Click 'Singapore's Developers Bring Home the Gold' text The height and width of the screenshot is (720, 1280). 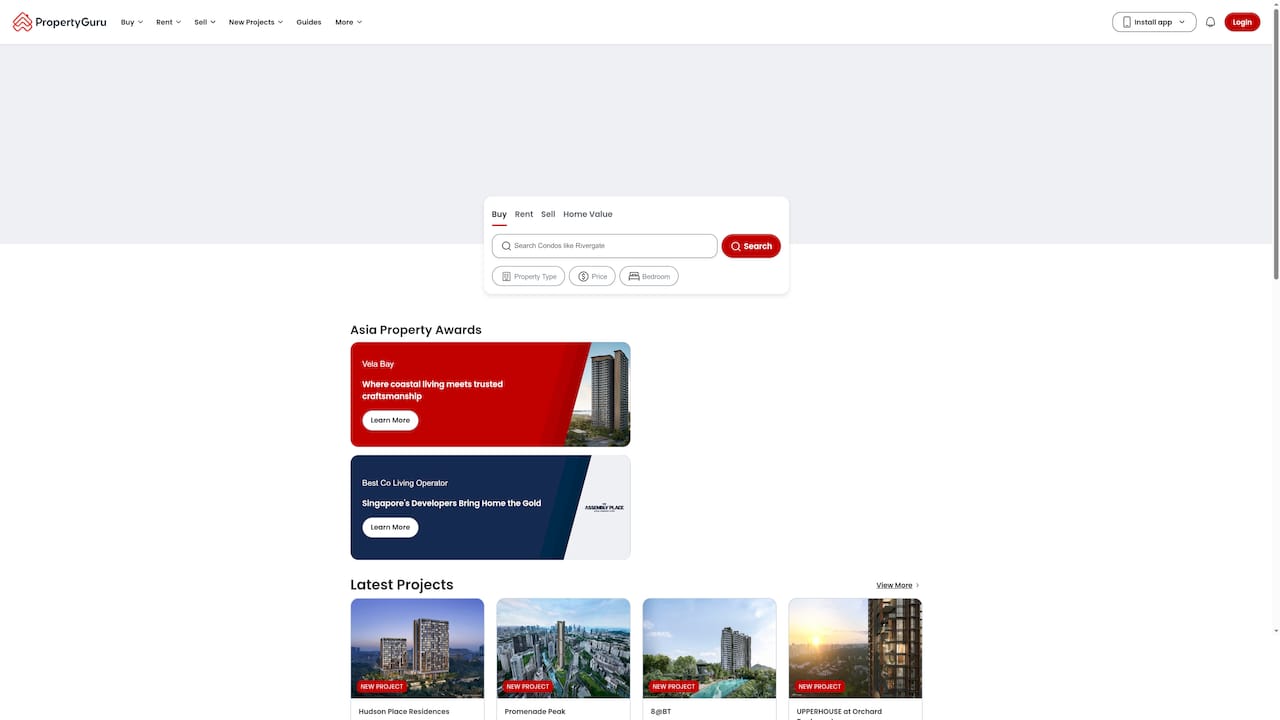(x=451, y=503)
